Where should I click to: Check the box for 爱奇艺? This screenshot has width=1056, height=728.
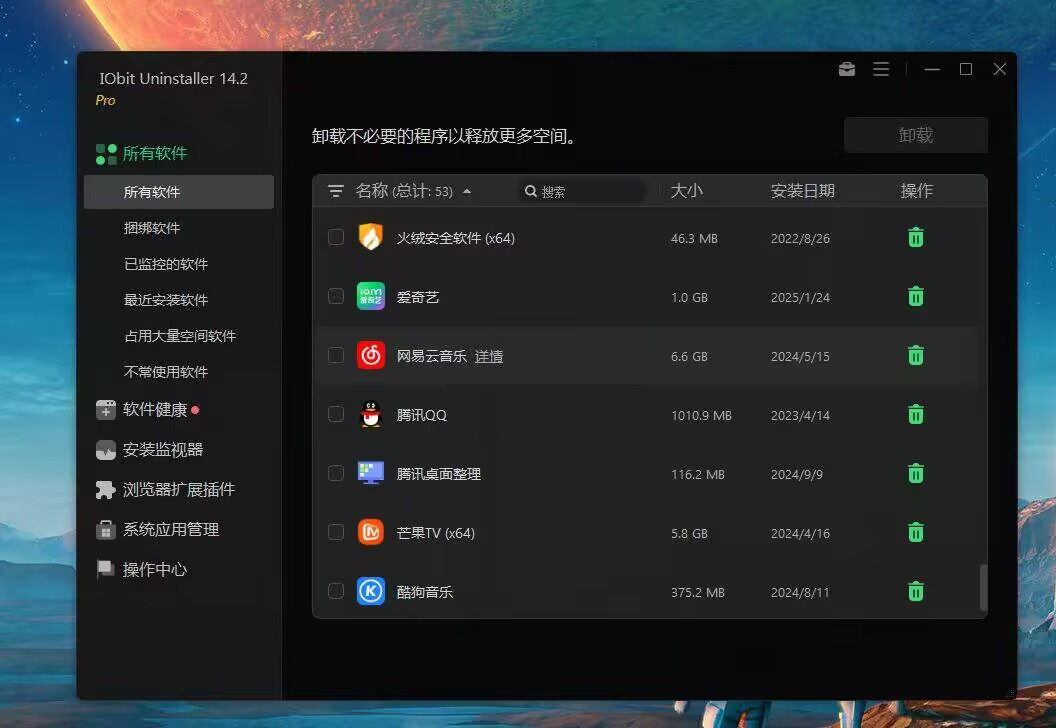335,296
